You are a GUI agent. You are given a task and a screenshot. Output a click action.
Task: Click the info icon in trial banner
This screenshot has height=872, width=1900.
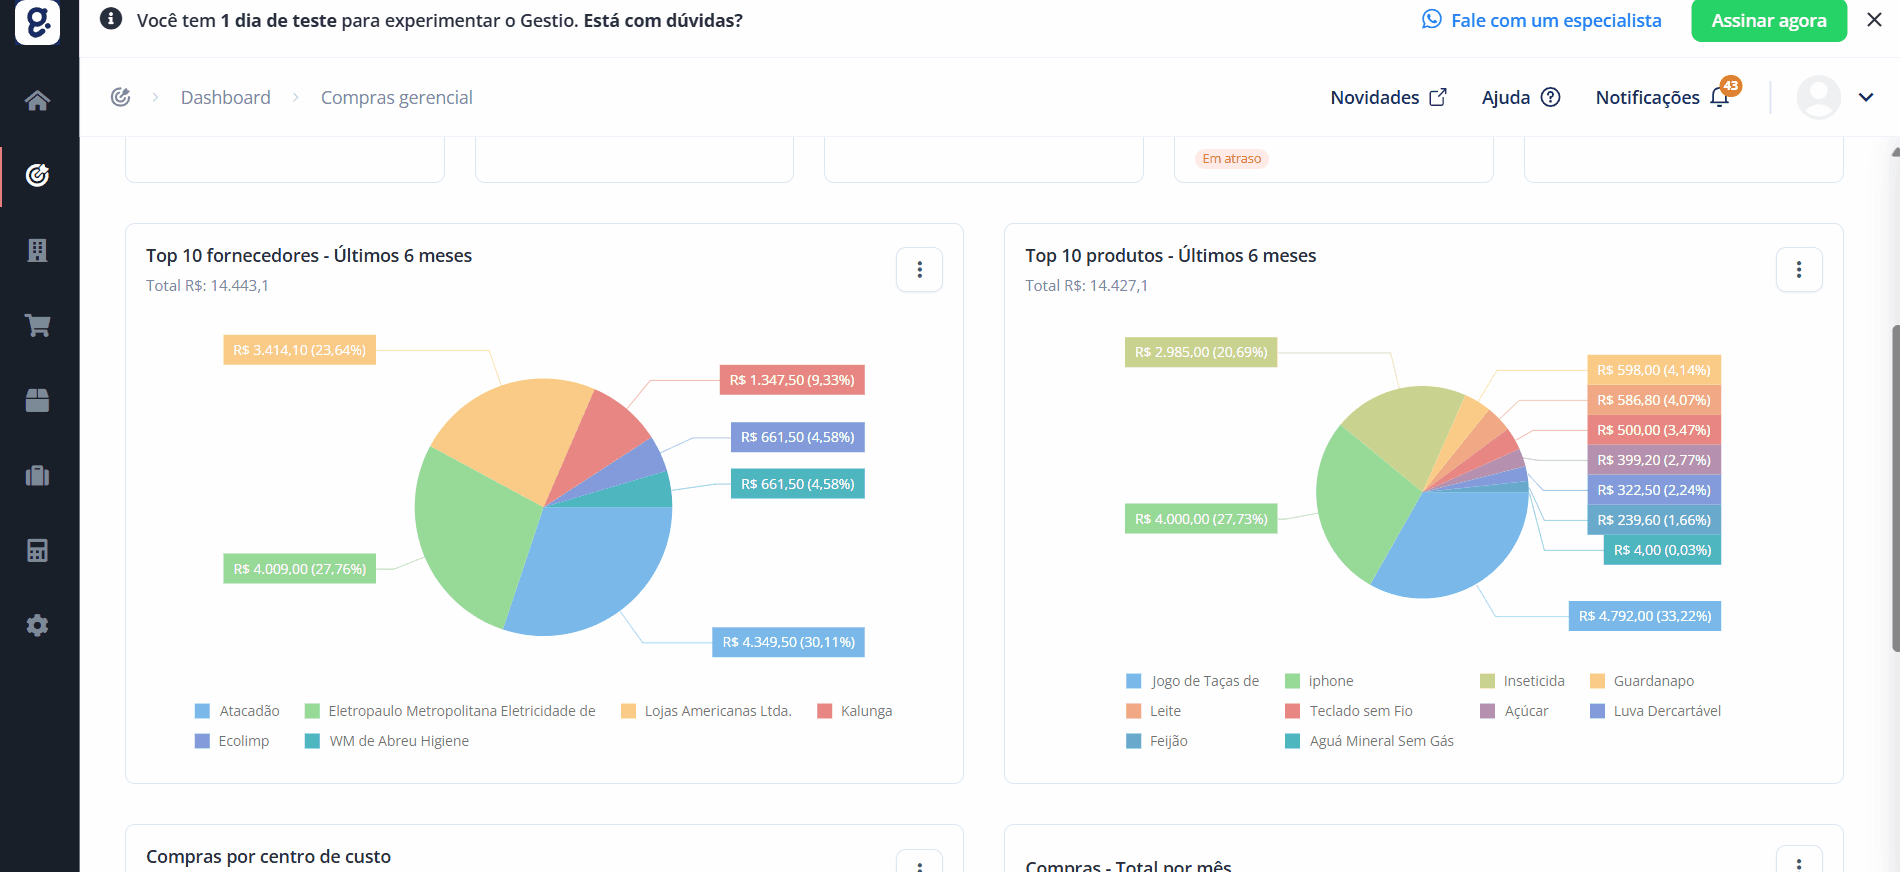(x=111, y=19)
